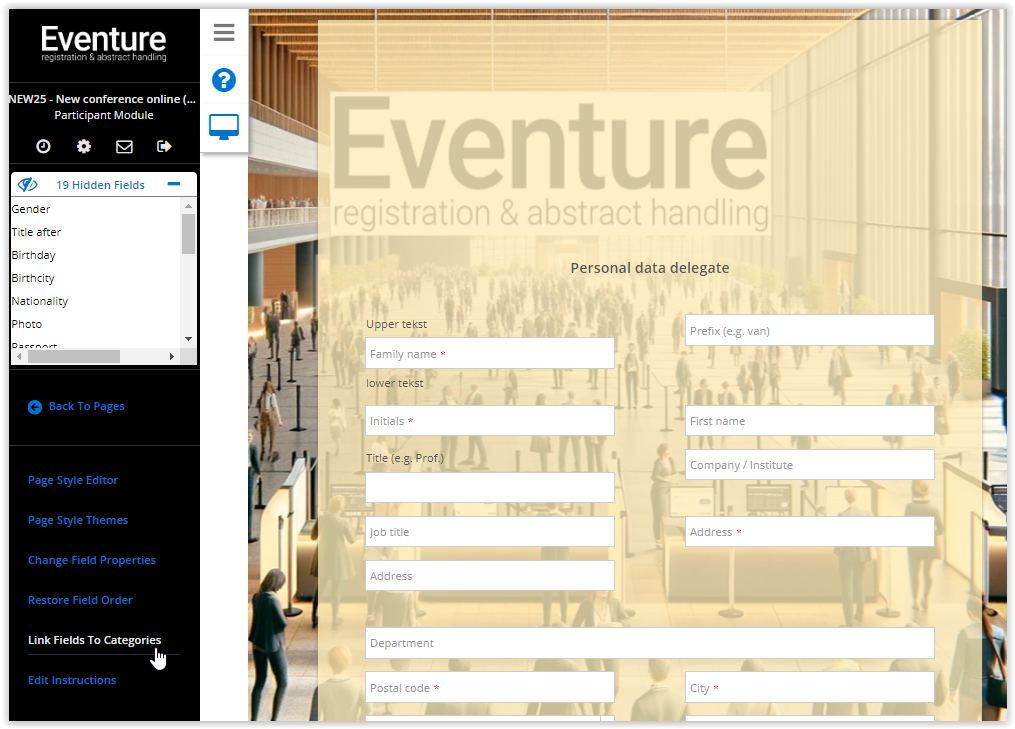Screen dimensions: 1015x729
Task: Collapse the 19 Hidden Fields panel
Action: tap(173, 184)
